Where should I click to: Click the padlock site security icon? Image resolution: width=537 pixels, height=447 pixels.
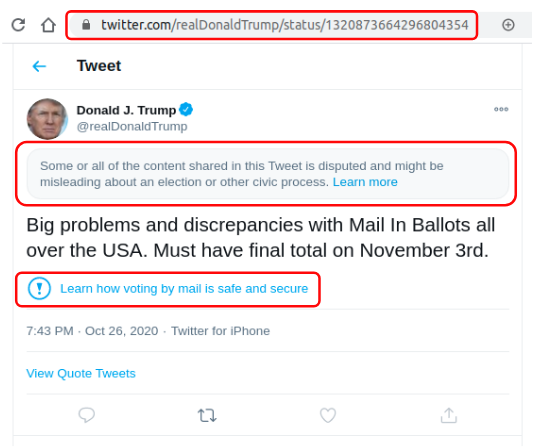click(86, 25)
